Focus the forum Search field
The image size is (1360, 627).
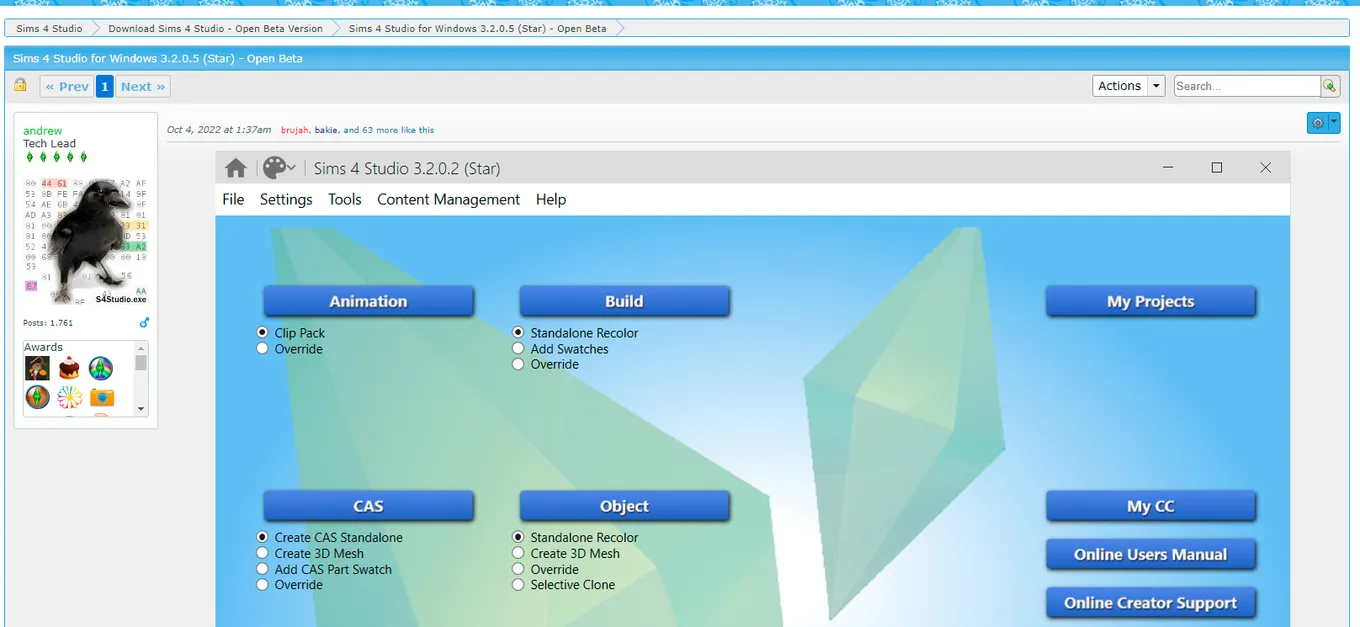pos(1247,86)
